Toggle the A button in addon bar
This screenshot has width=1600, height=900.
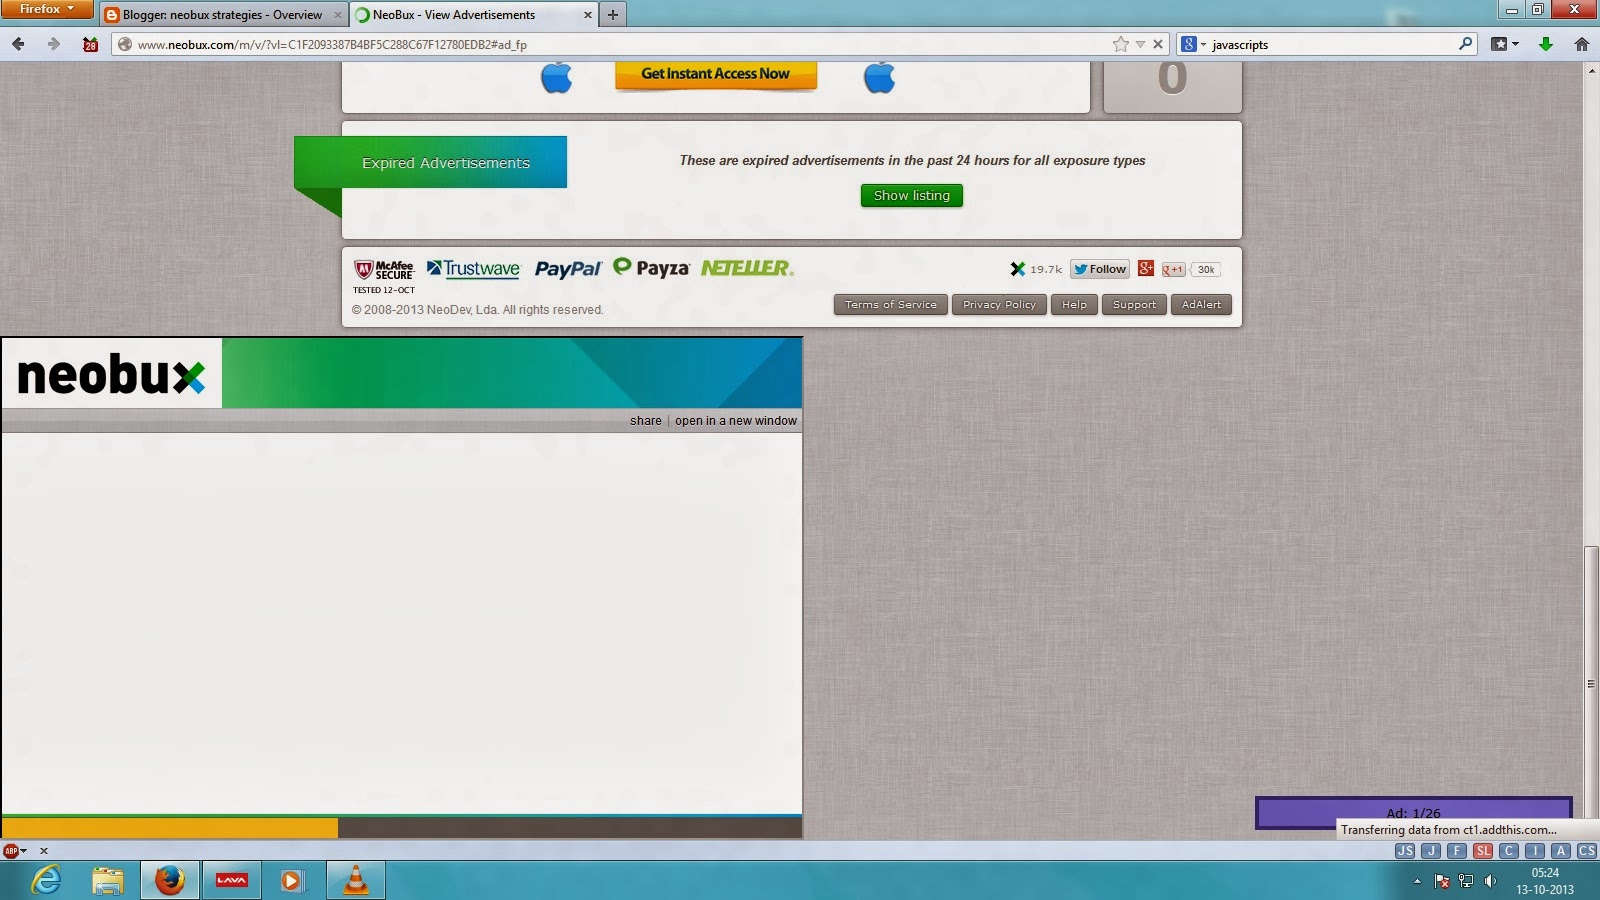pos(1561,851)
